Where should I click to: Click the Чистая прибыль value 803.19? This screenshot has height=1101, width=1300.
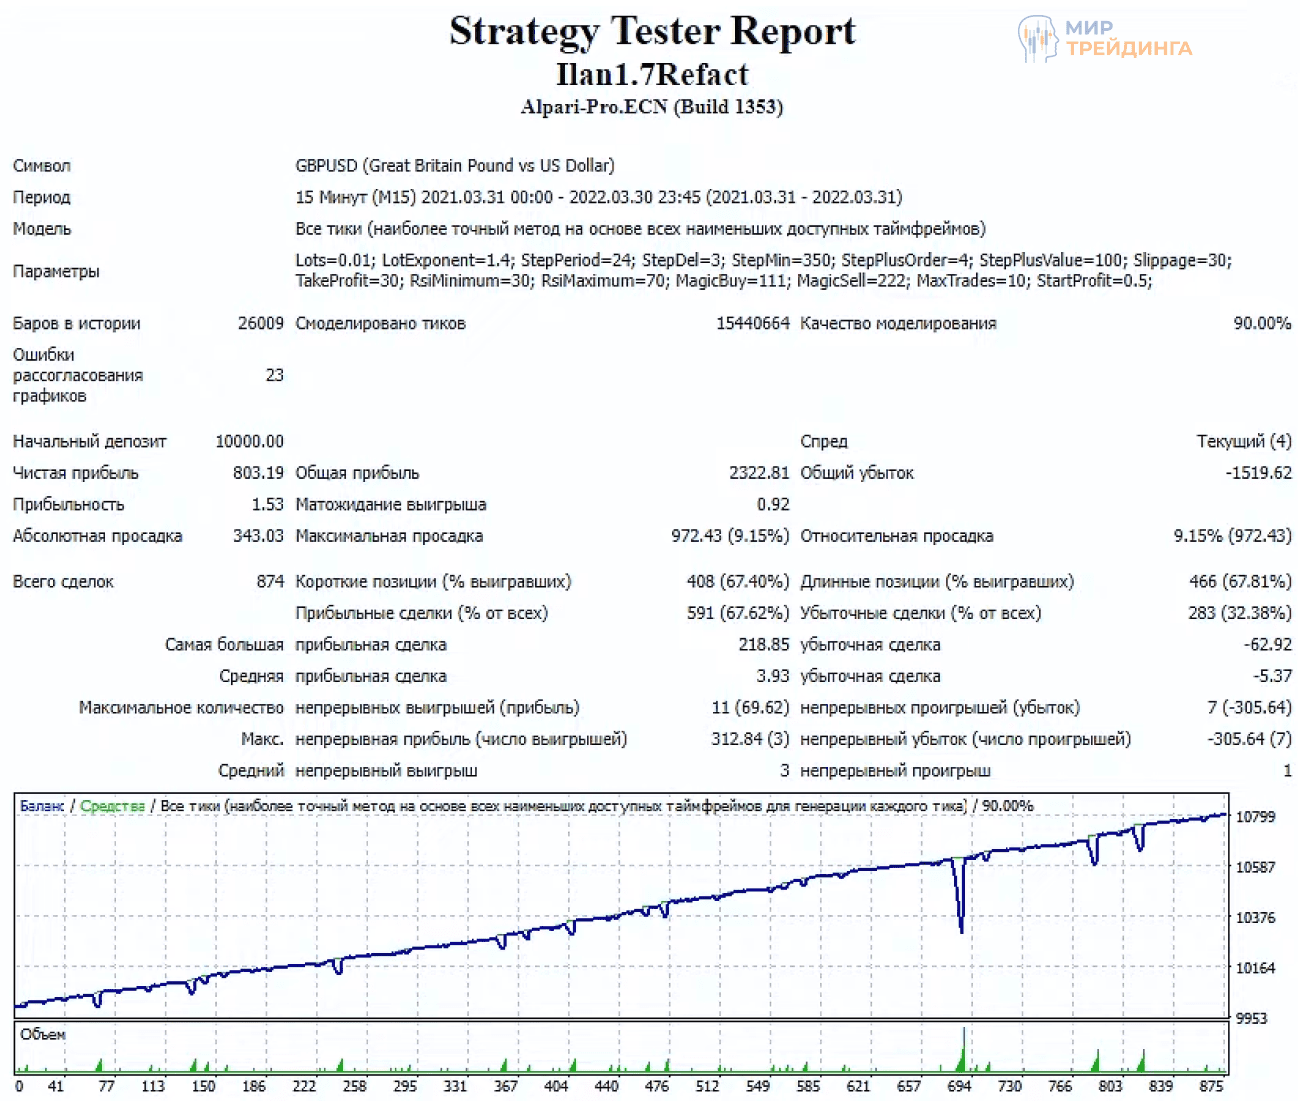pos(258,473)
